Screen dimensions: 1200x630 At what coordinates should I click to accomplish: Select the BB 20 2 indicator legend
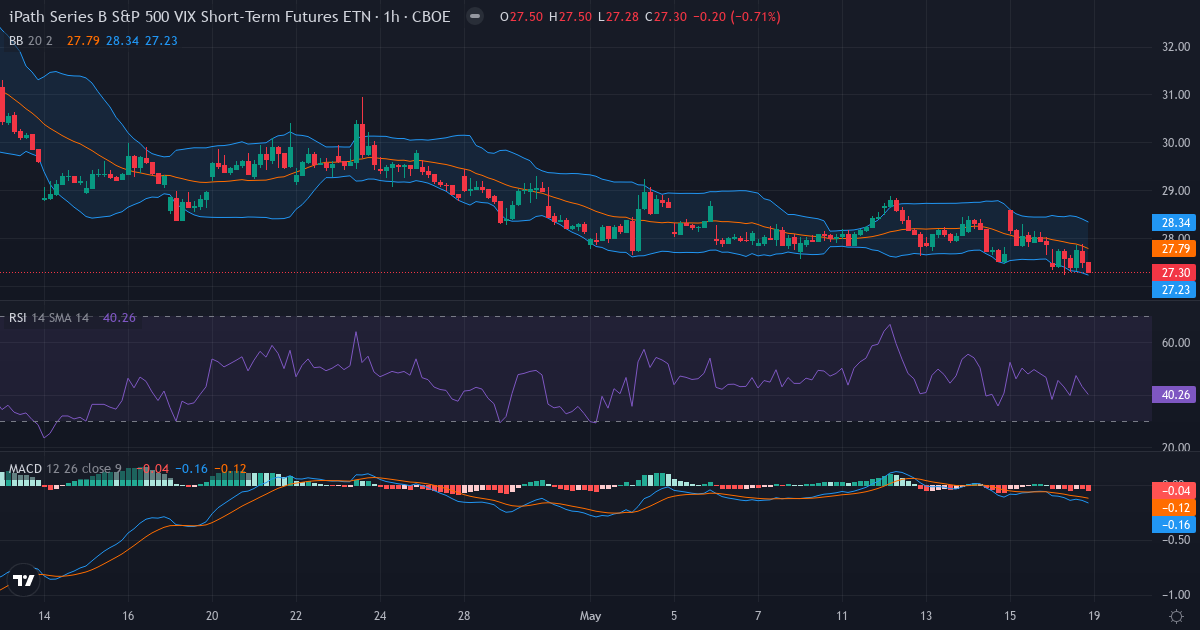31,40
